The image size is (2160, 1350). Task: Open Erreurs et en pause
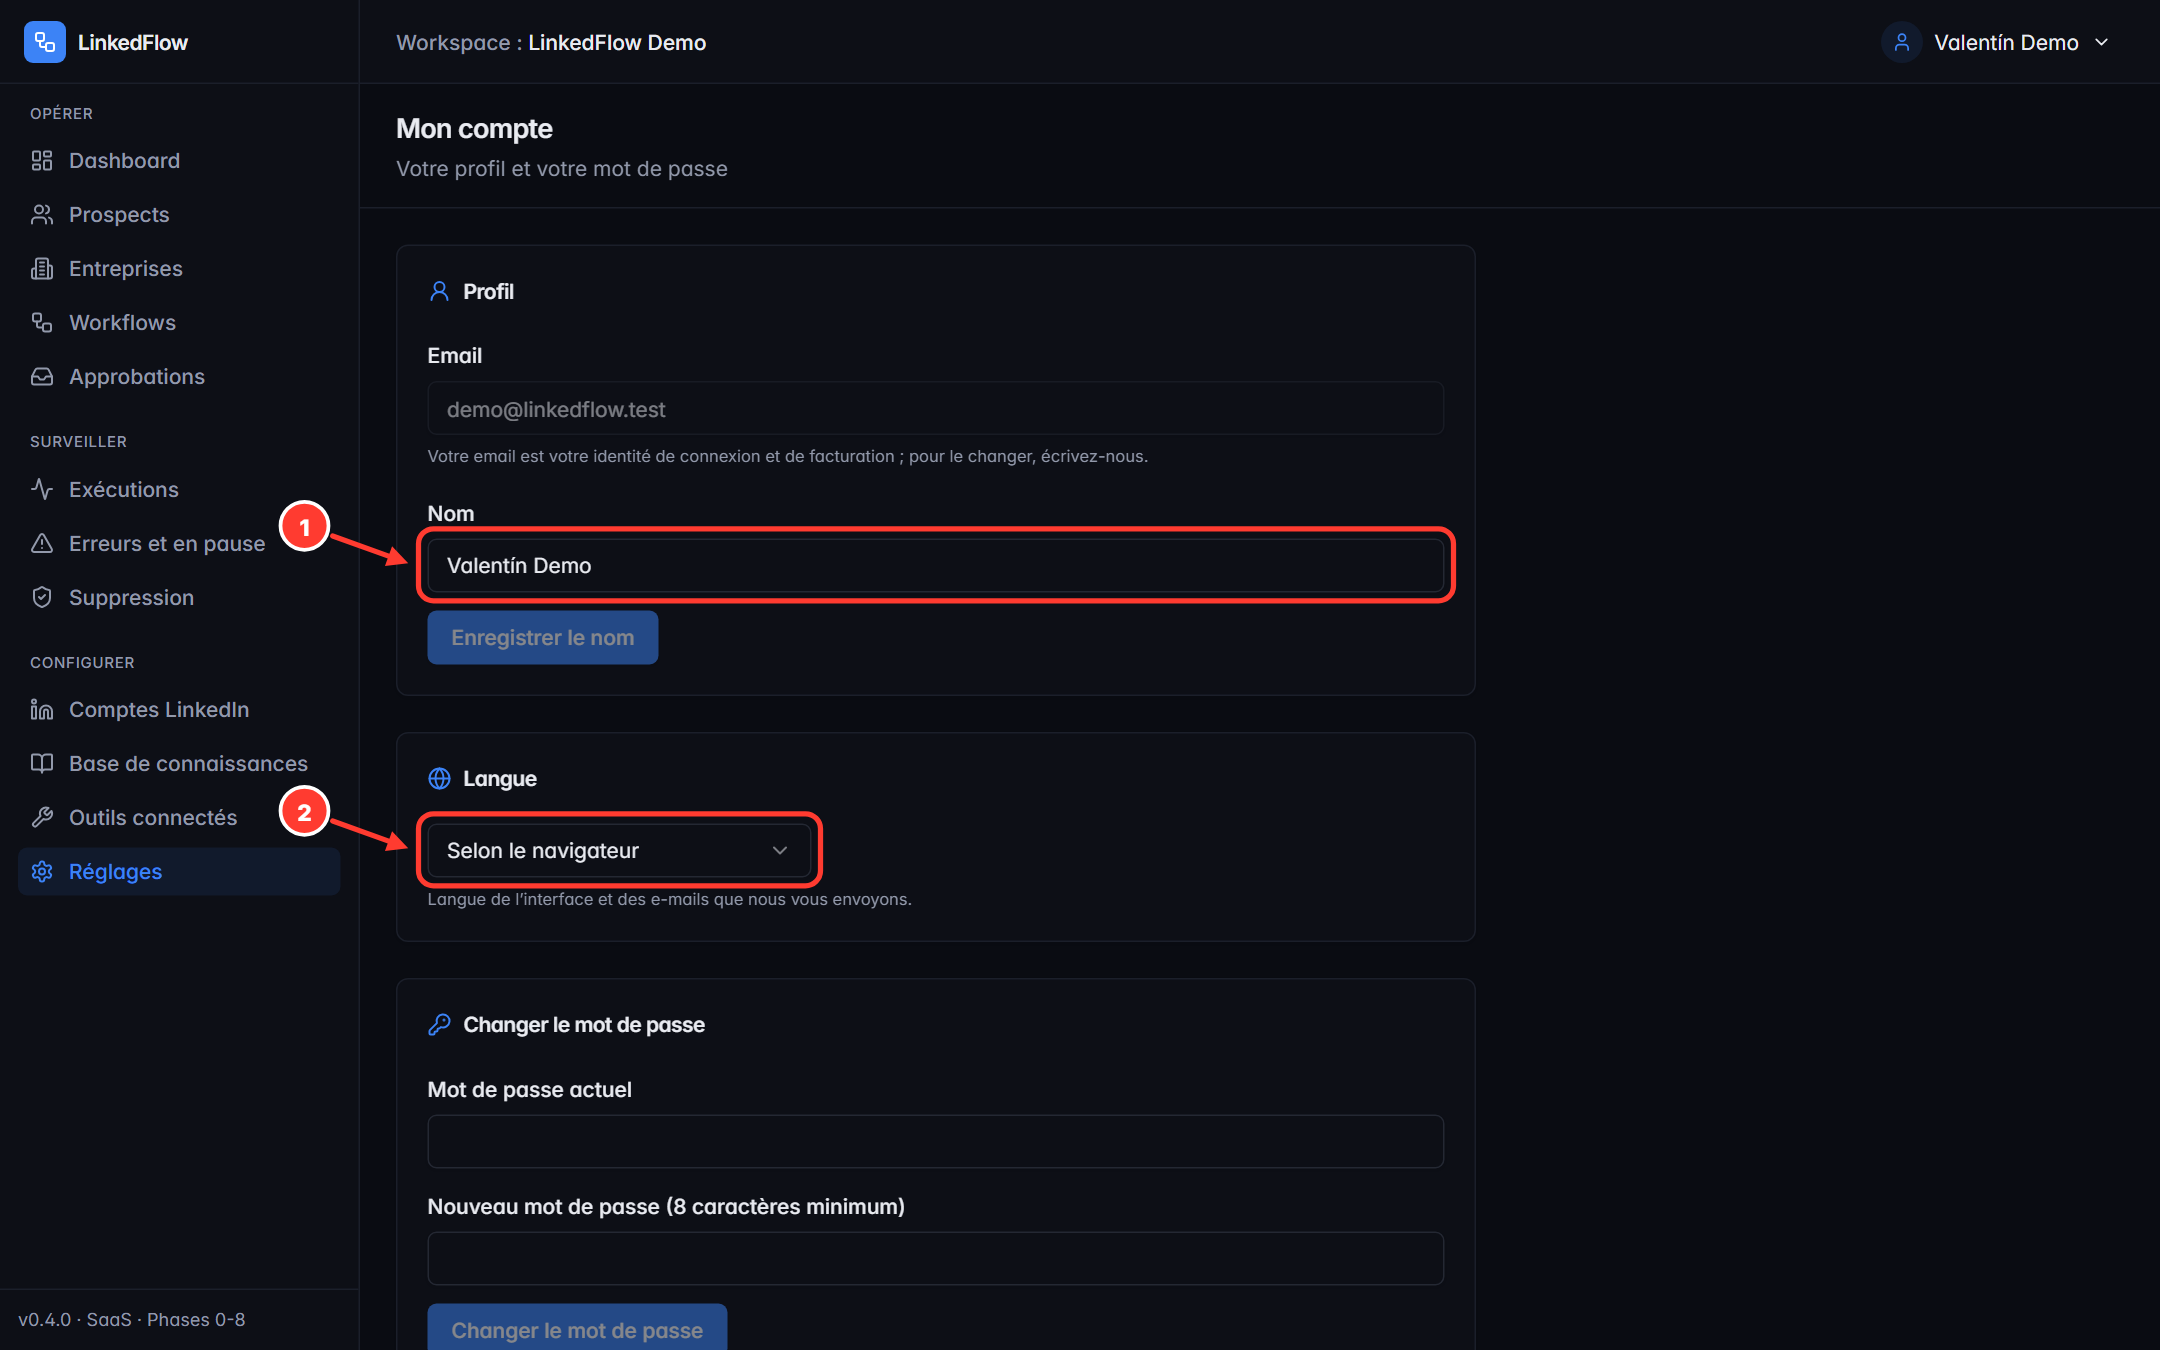(x=179, y=544)
